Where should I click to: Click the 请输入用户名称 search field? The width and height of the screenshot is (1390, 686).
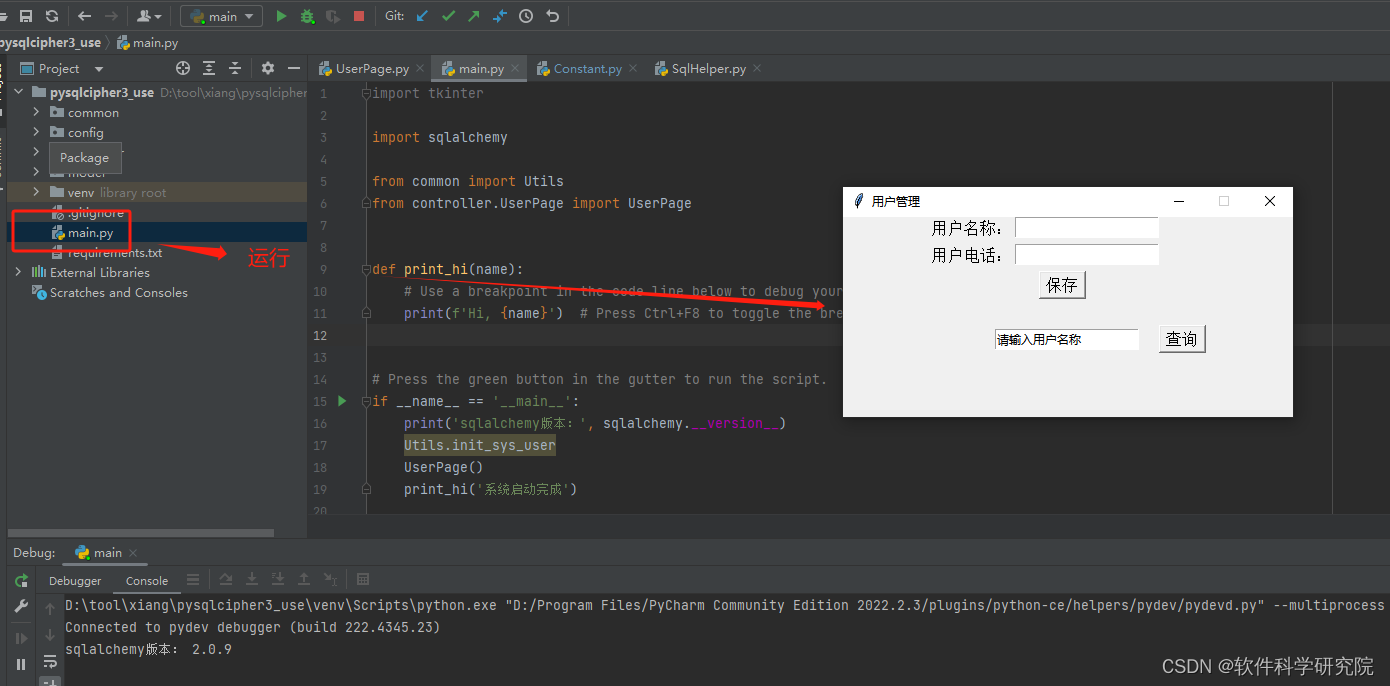click(x=1067, y=340)
